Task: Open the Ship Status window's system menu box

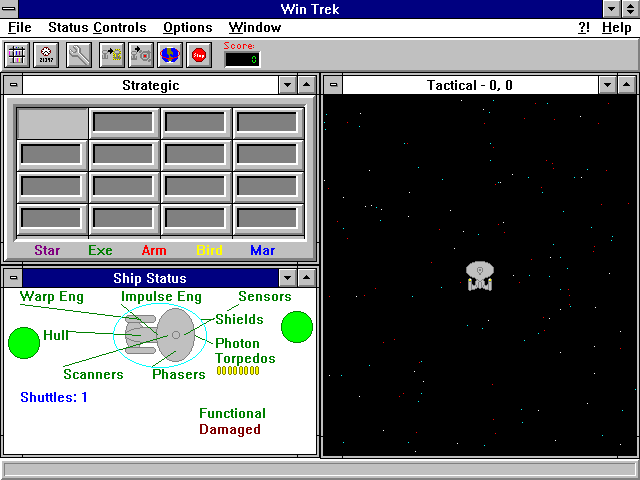Action: pos(13,278)
